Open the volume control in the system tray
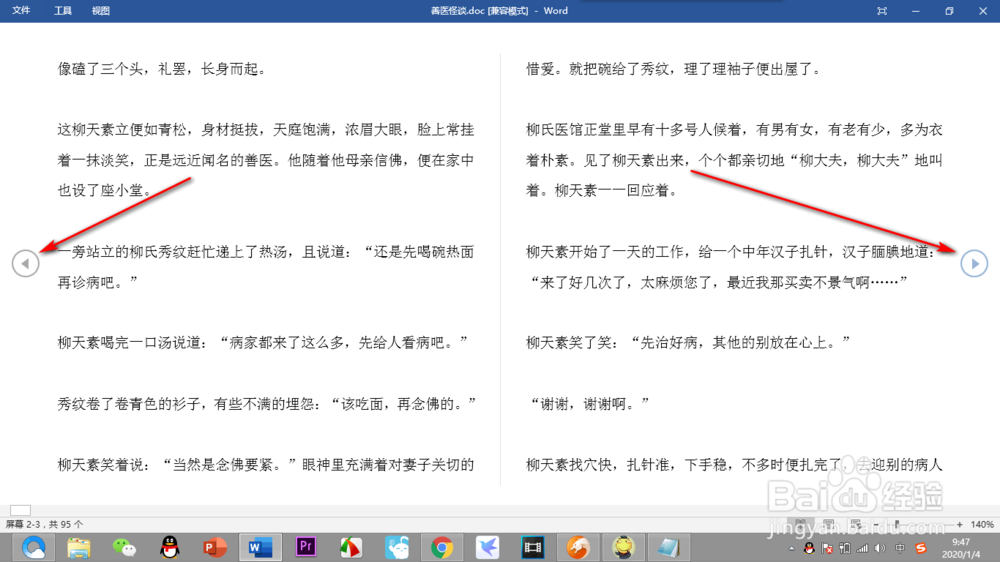The image size is (1000, 562). pyautogui.click(x=880, y=548)
